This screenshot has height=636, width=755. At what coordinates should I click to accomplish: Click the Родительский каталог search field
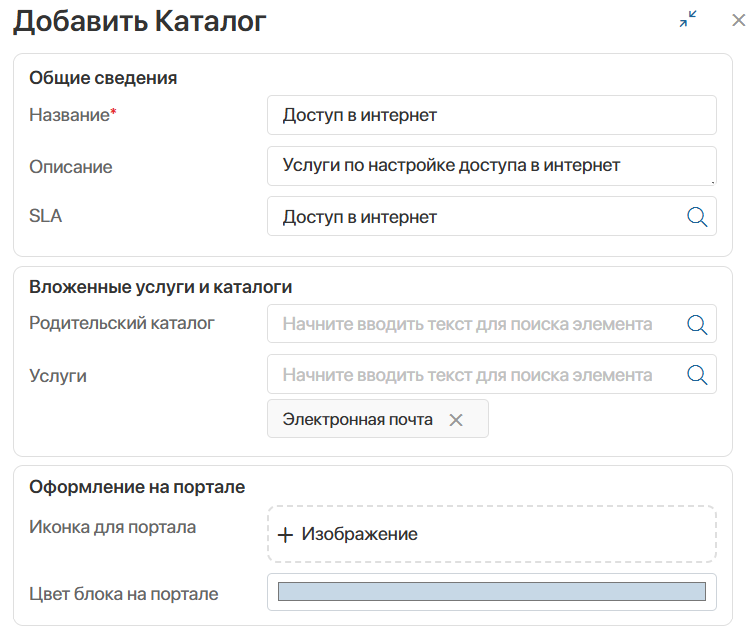[x=492, y=324]
